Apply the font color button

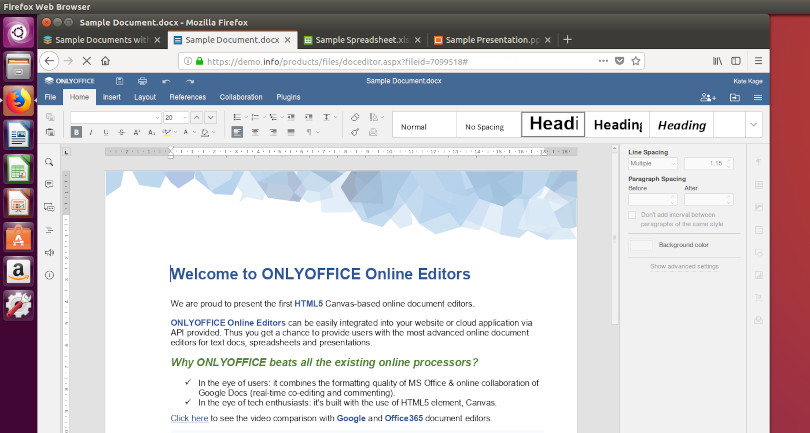tap(186, 132)
